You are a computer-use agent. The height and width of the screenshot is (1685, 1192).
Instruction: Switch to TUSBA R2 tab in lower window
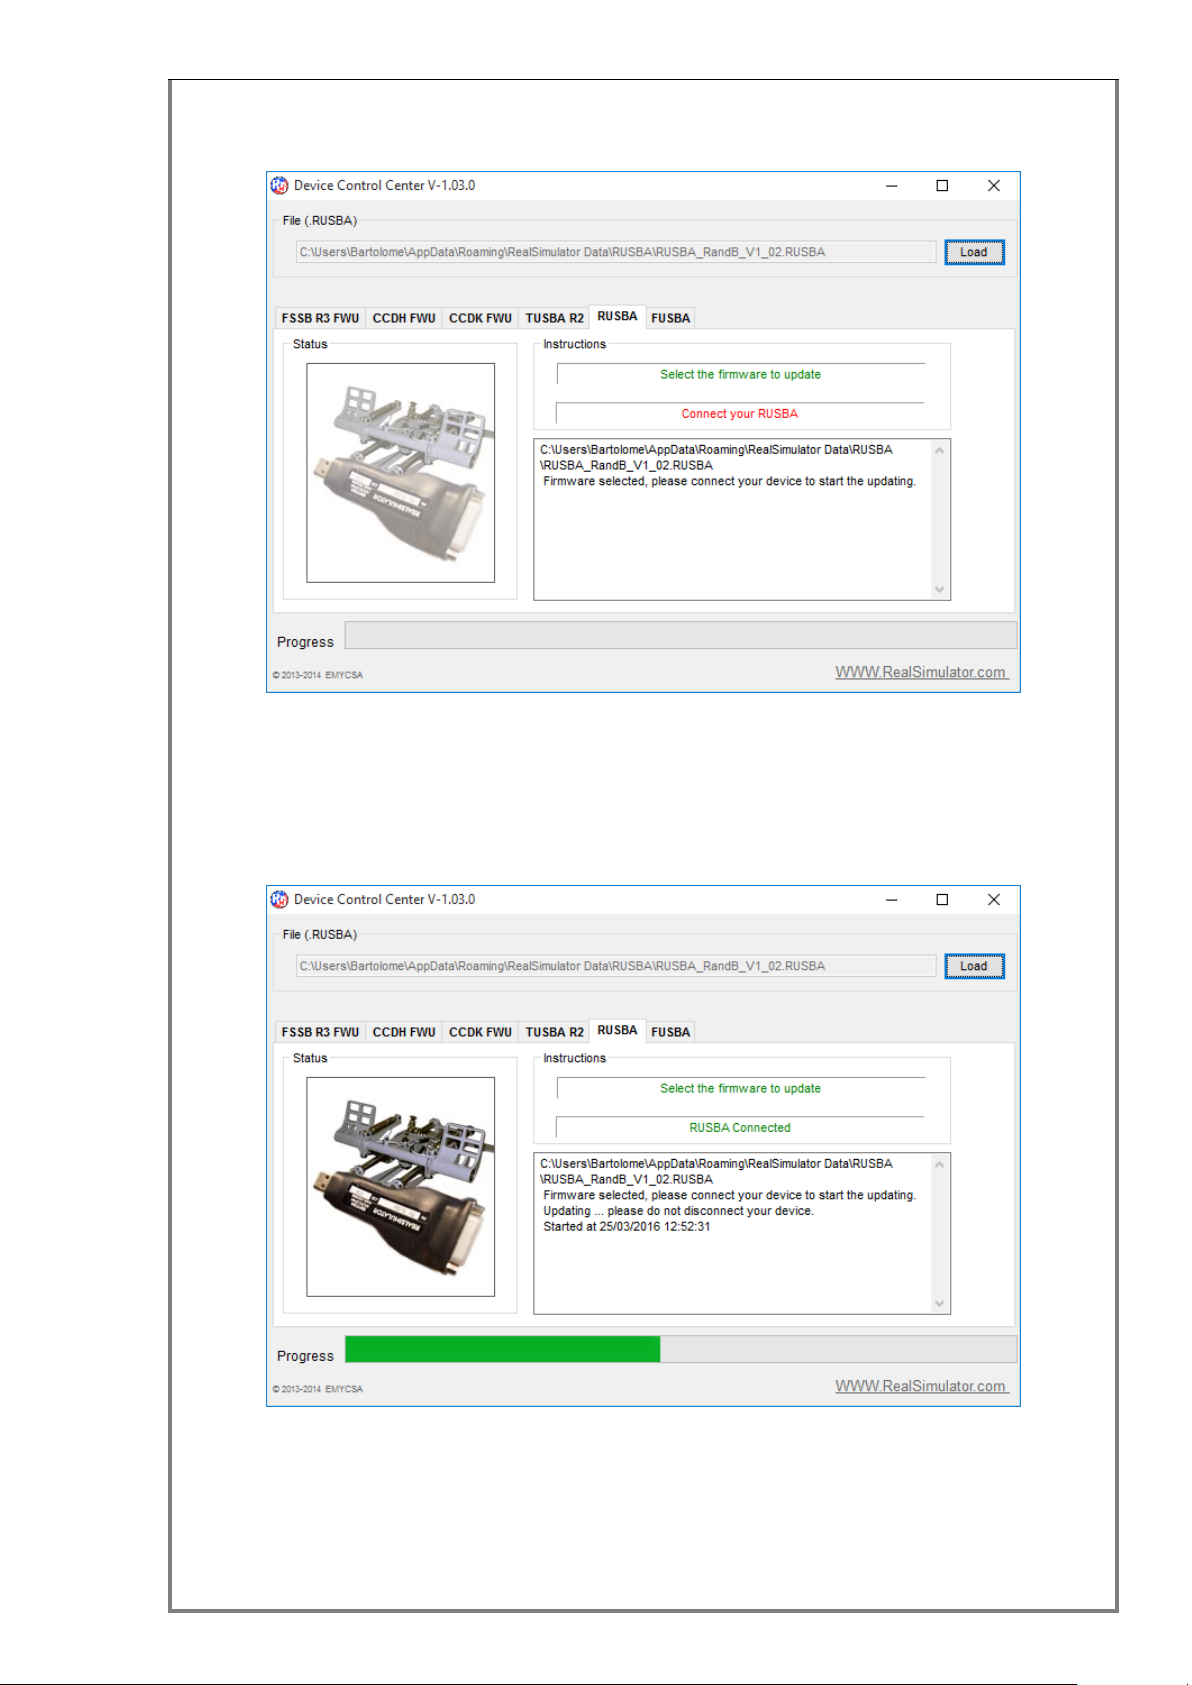(x=554, y=1032)
